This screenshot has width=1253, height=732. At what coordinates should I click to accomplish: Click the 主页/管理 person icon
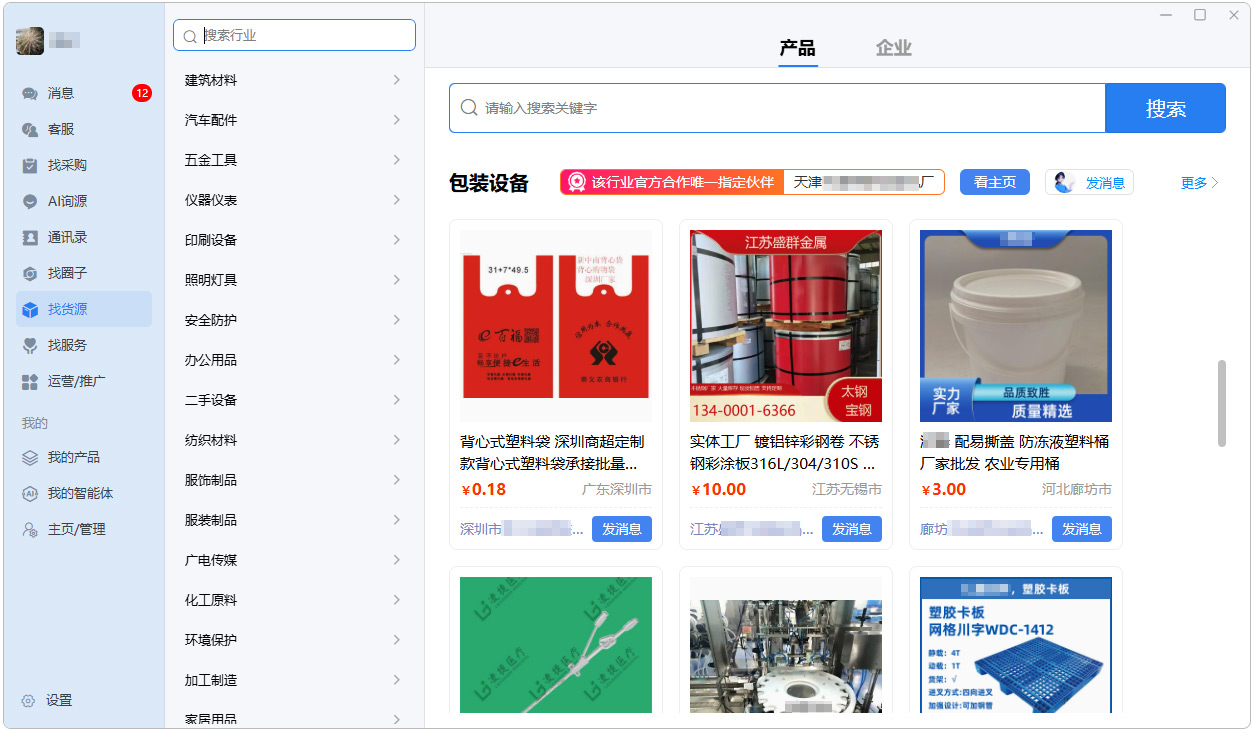click(30, 529)
